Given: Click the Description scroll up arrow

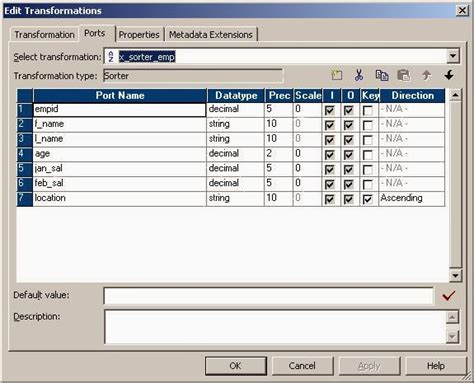Looking at the screenshot, I should [x=452, y=317].
